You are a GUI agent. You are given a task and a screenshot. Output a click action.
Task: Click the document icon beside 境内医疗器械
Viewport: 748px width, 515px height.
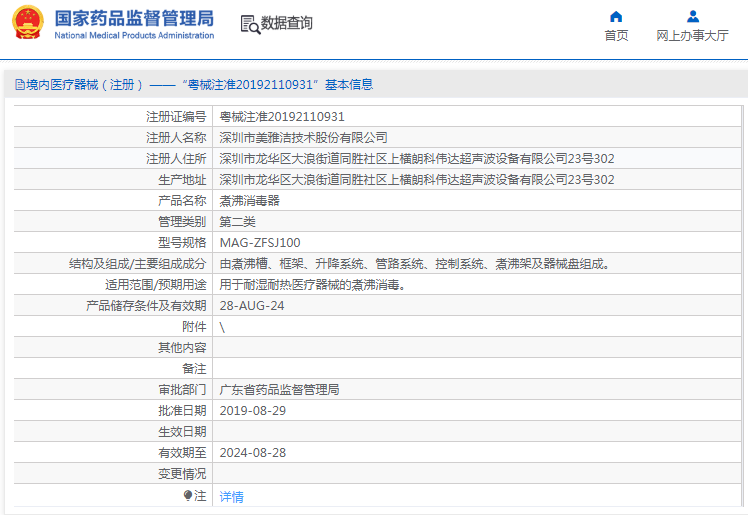point(18,85)
